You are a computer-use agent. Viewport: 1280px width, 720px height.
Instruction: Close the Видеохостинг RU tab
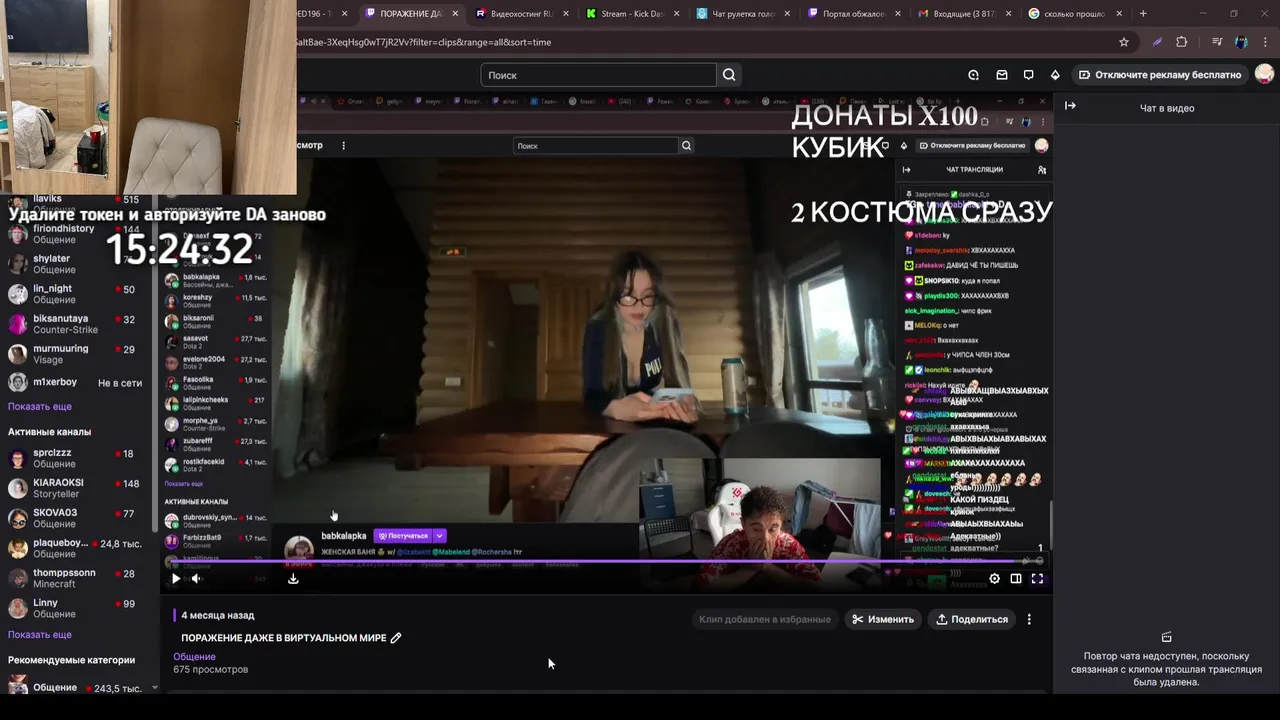tap(566, 14)
